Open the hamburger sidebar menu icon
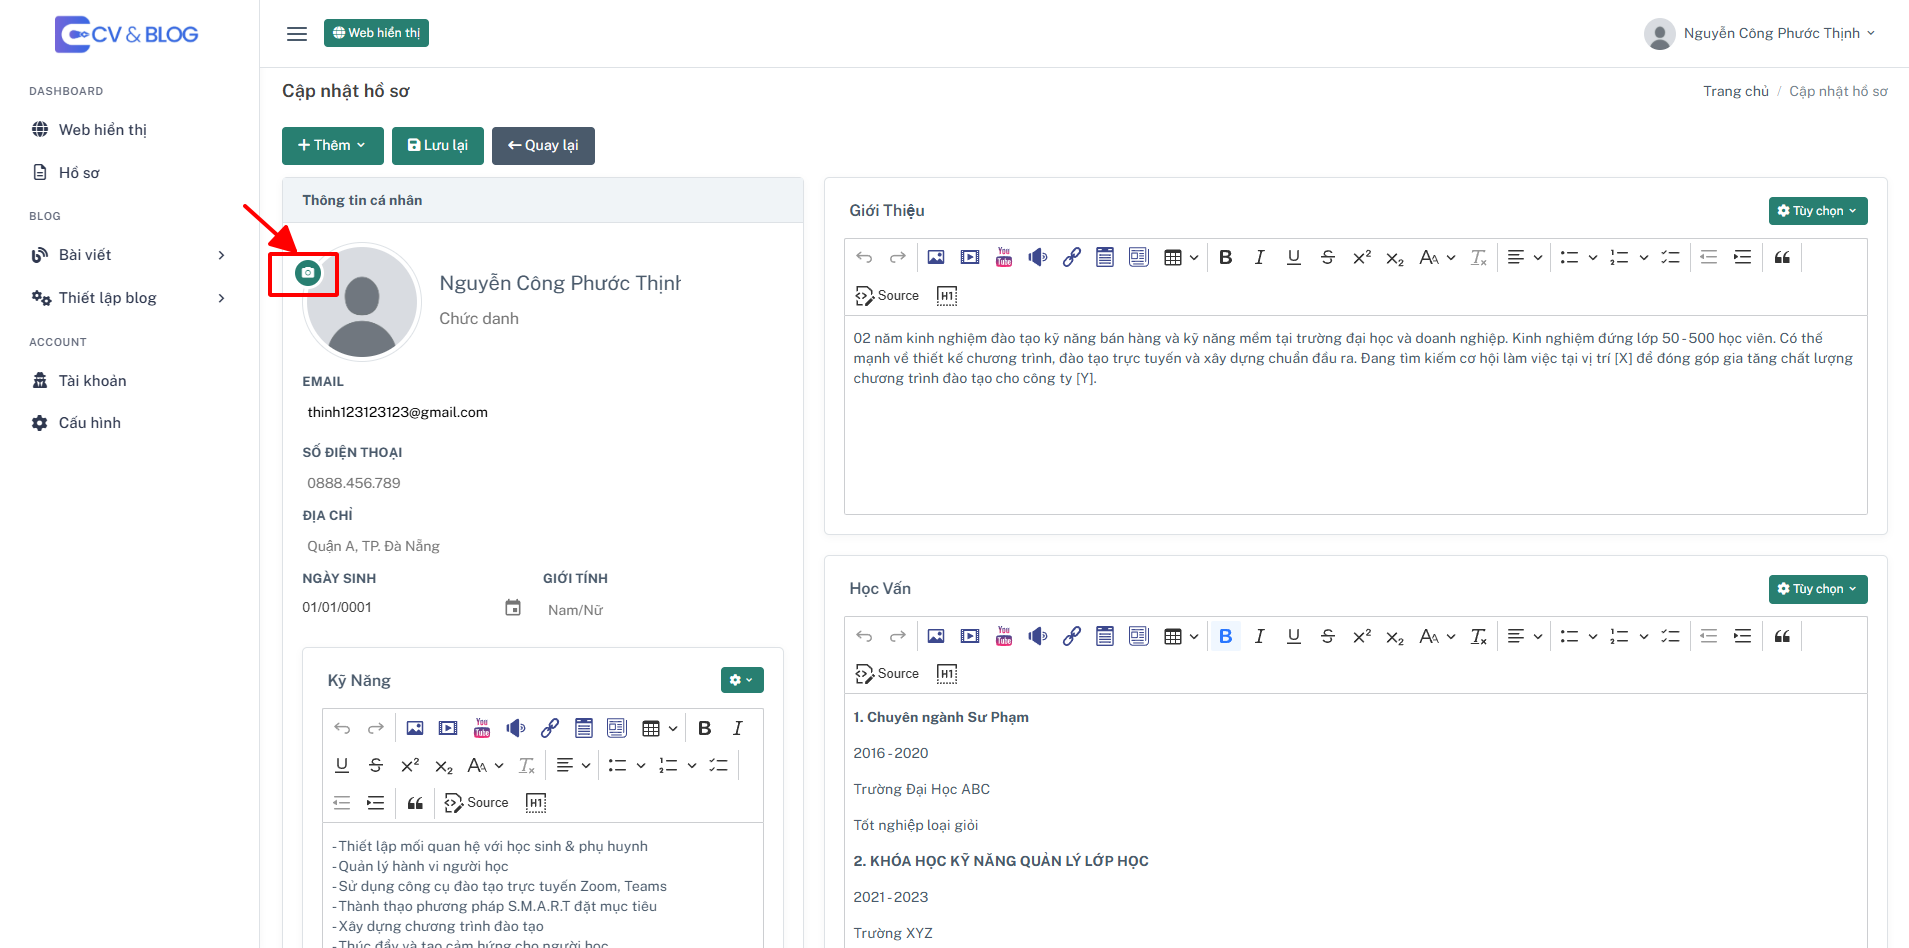This screenshot has height=948, width=1909. [x=297, y=33]
